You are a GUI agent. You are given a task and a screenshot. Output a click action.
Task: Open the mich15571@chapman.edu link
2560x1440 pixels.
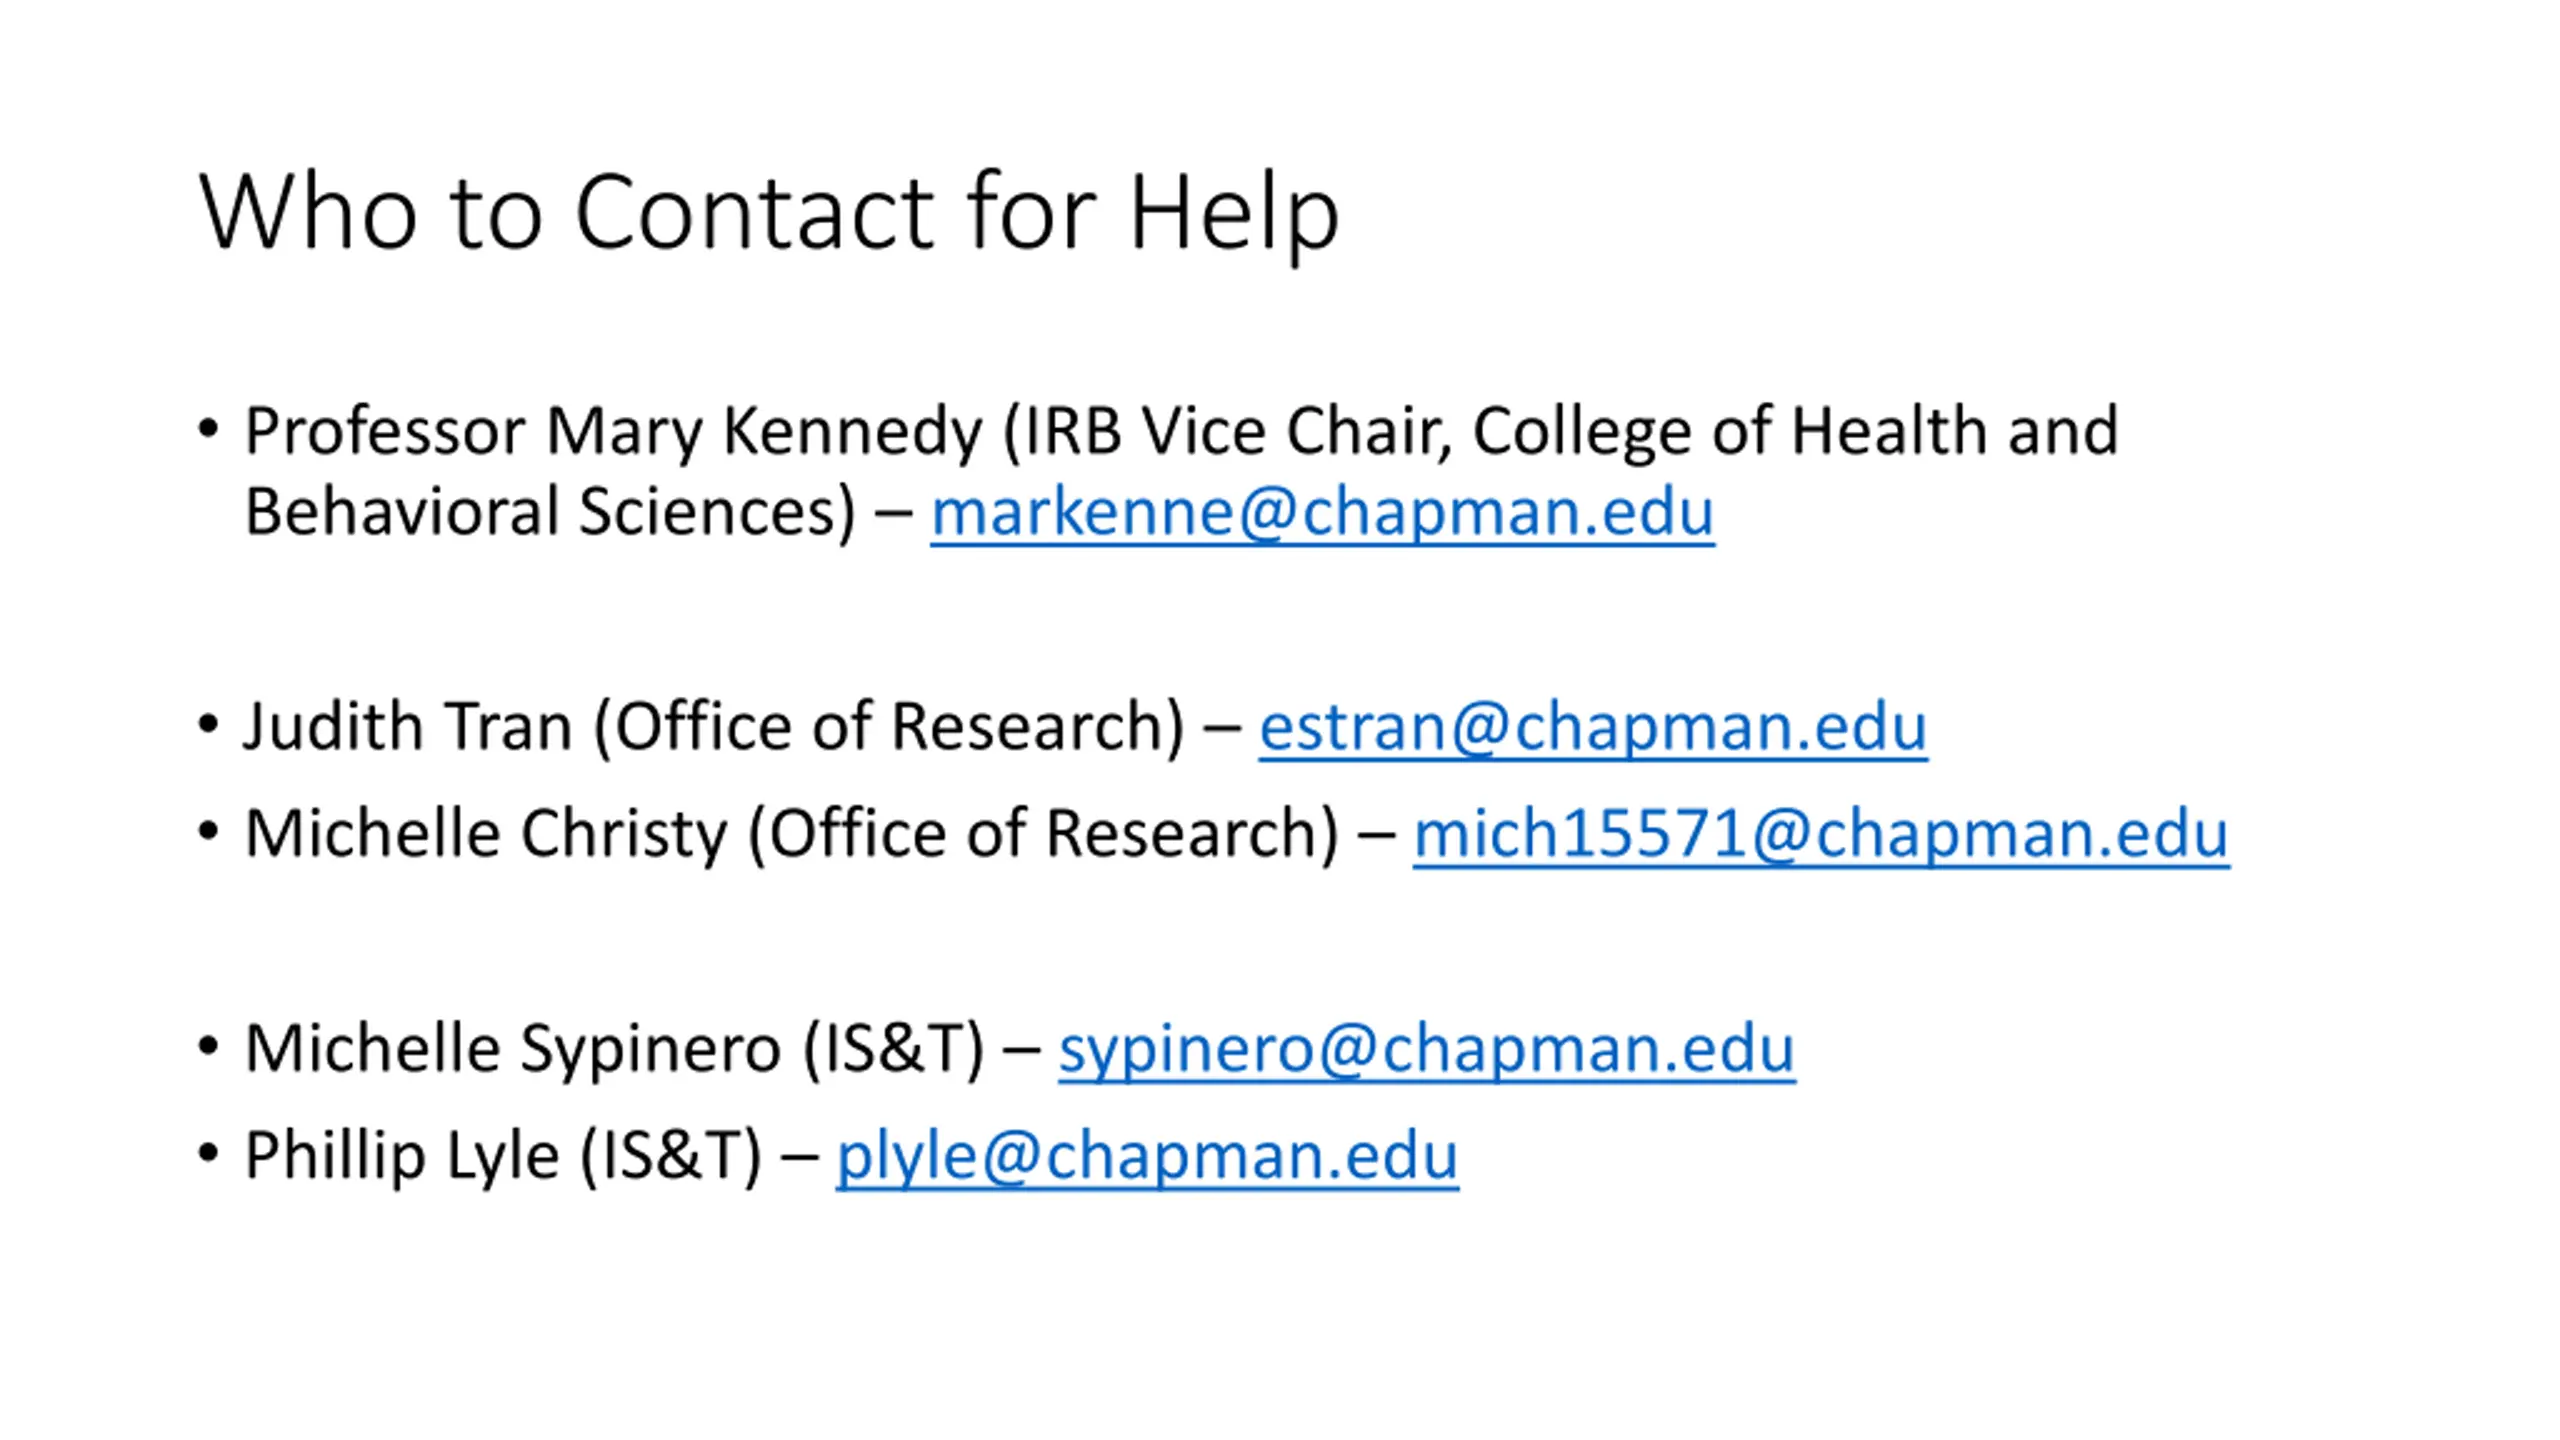(1820, 834)
